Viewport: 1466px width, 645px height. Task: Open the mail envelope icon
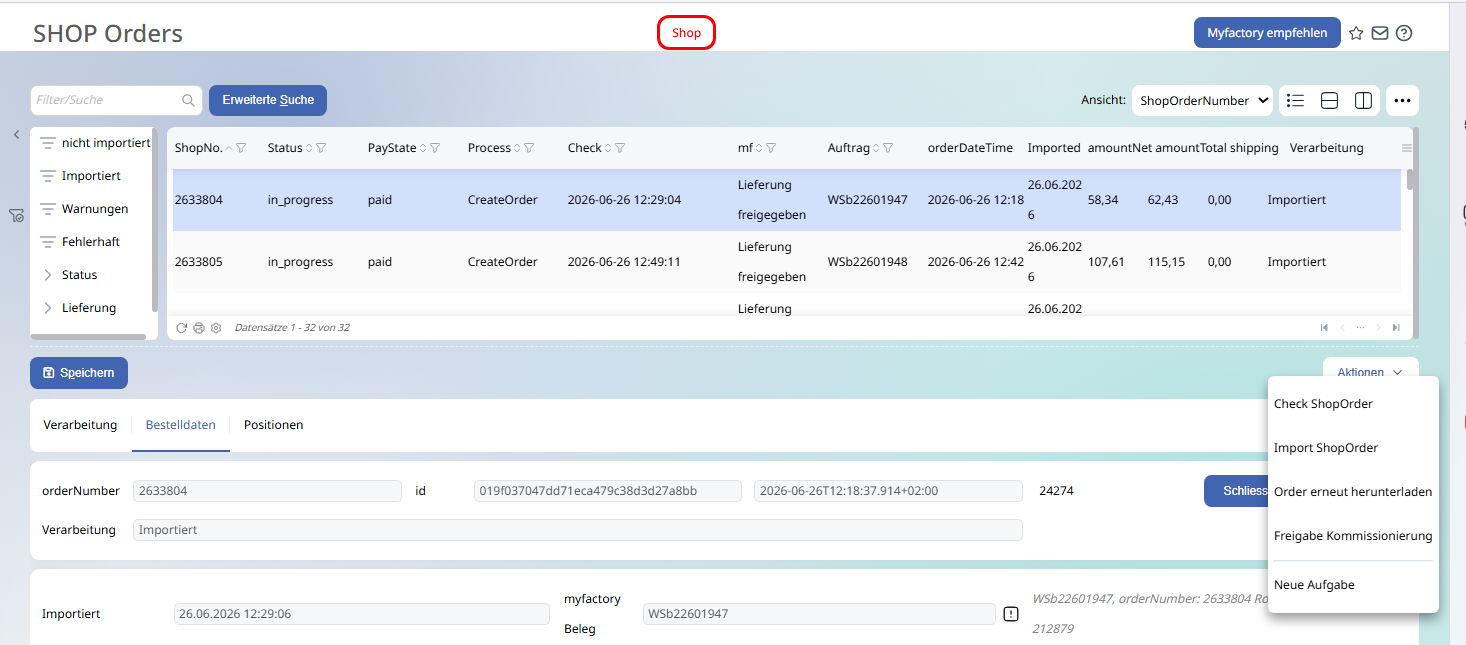(1380, 33)
